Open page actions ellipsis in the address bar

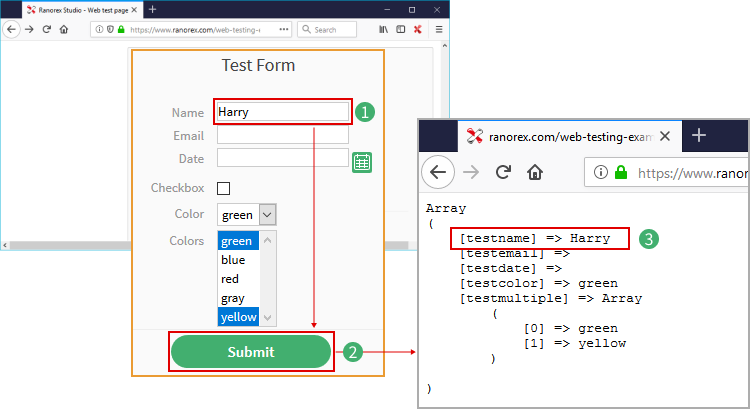[285, 30]
